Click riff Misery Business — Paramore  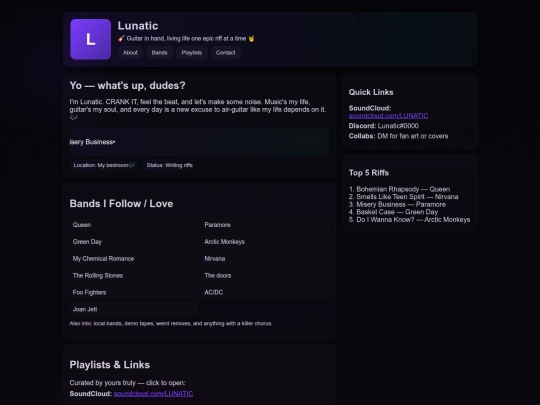click(397, 205)
